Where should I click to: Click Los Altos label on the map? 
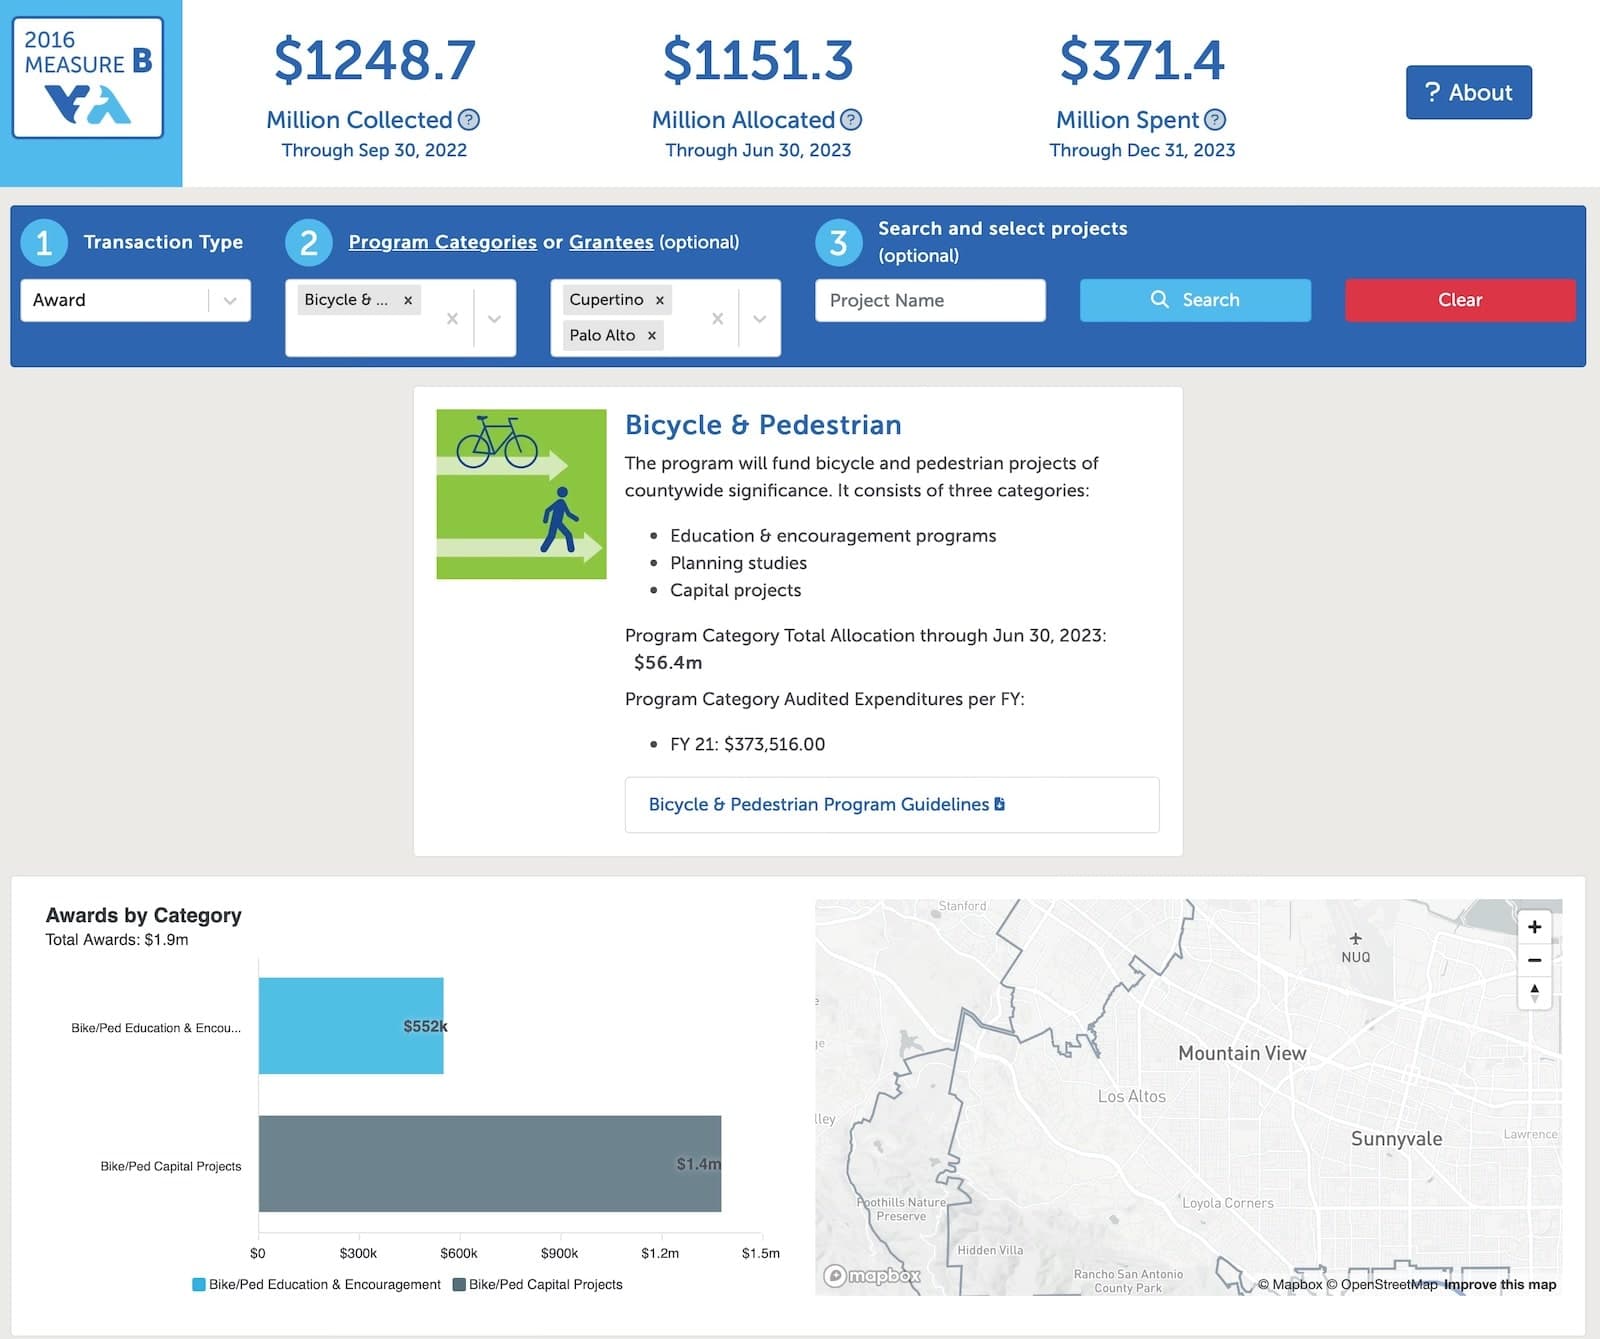[x=1131, y=1096]
